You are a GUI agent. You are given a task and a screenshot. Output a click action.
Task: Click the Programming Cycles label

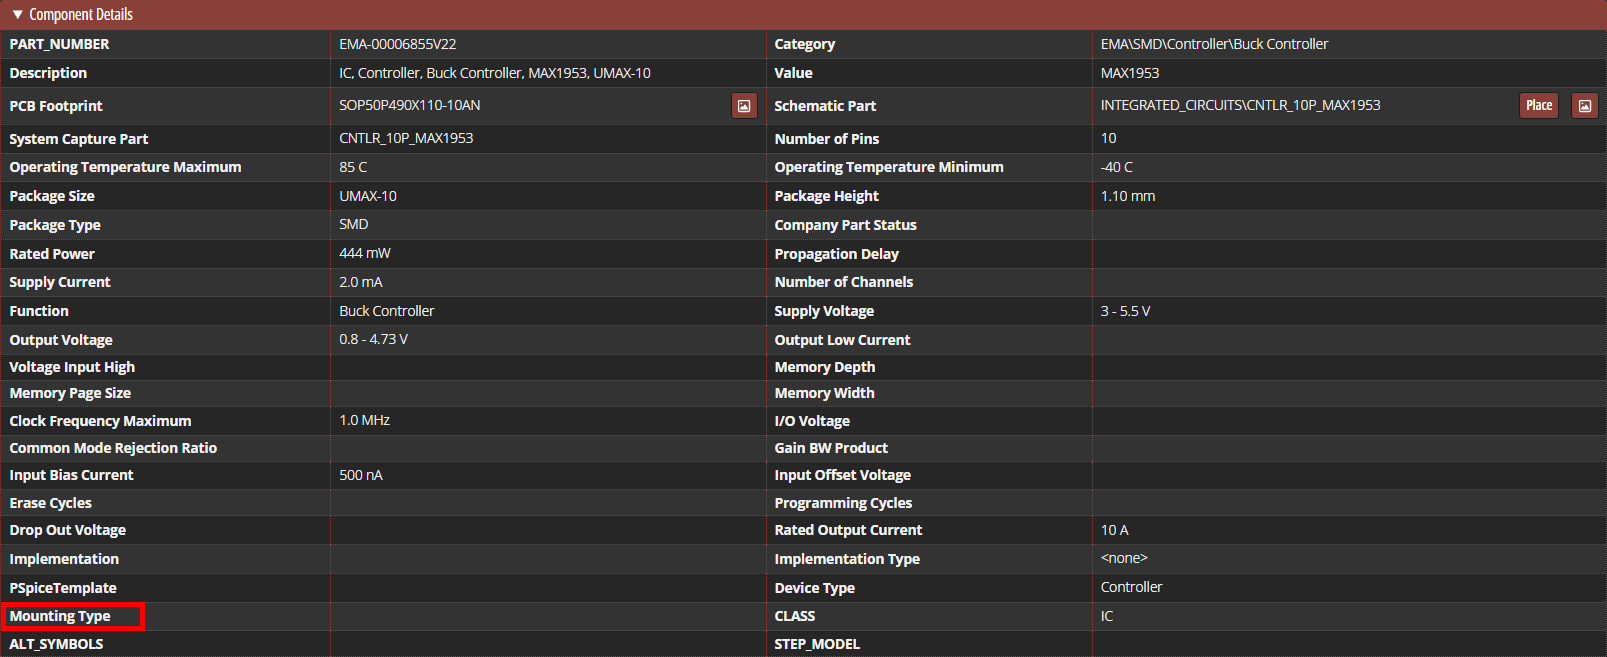(843, 503)
